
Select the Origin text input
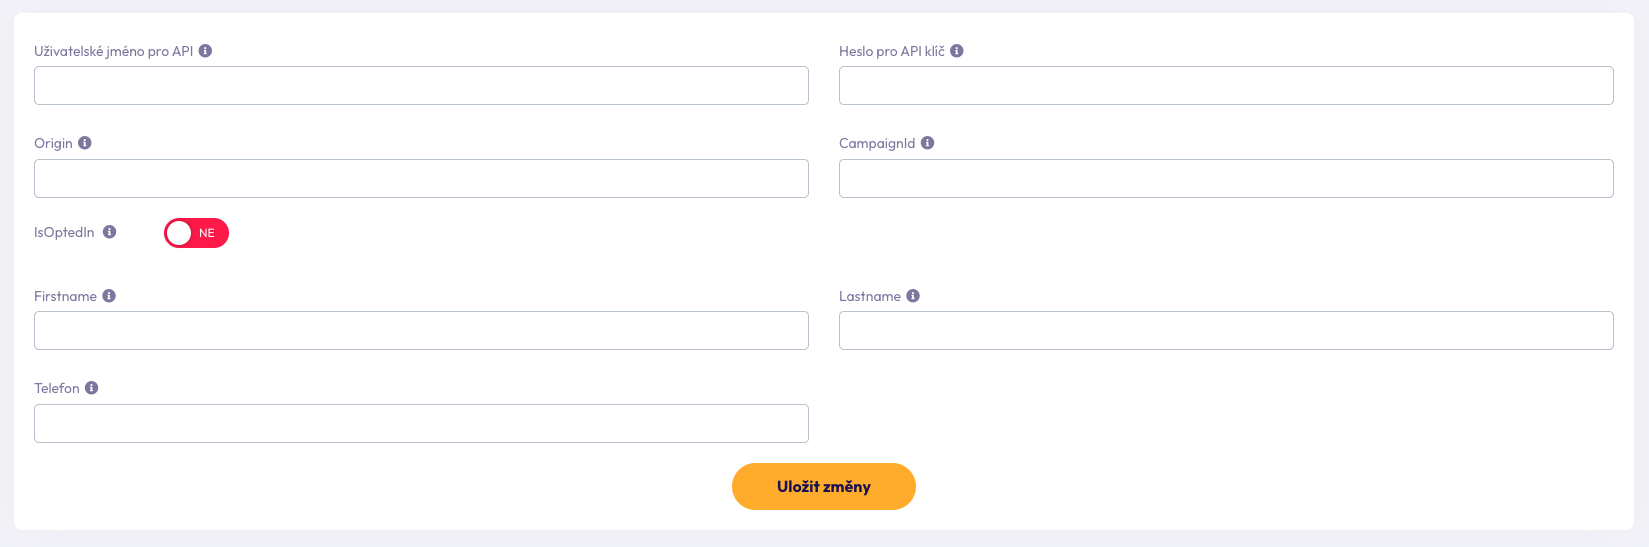point(421,179)
